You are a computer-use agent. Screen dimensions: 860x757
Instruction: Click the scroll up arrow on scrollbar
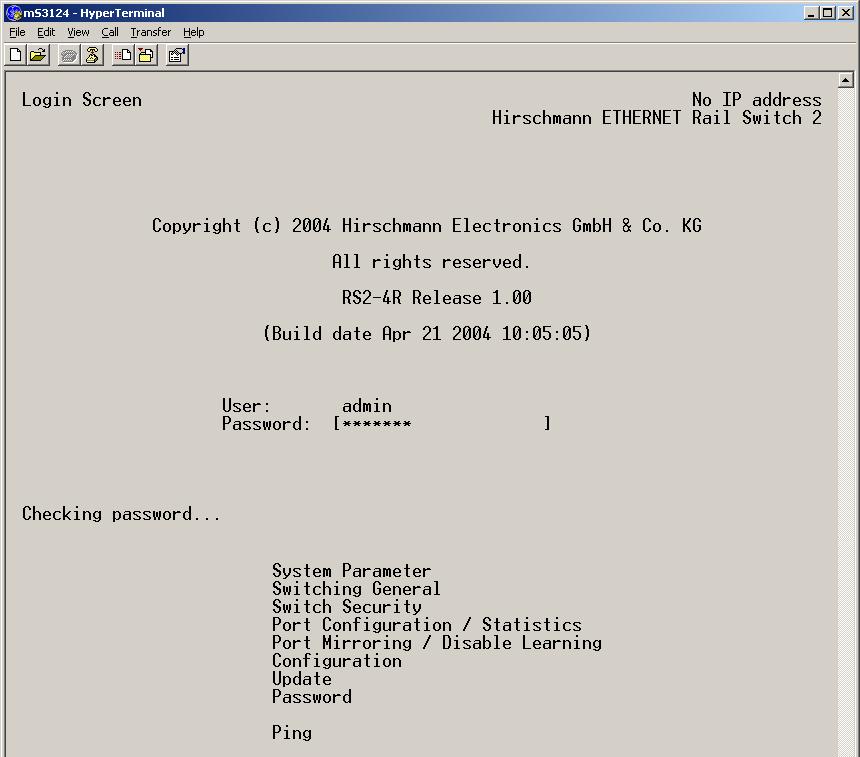[x=846, y=80]
